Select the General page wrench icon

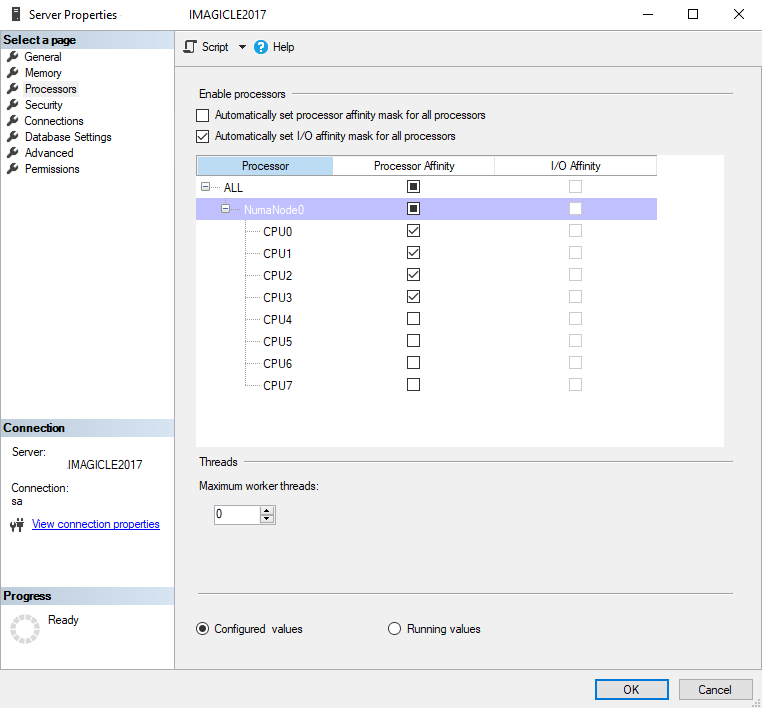click(13, 57)
